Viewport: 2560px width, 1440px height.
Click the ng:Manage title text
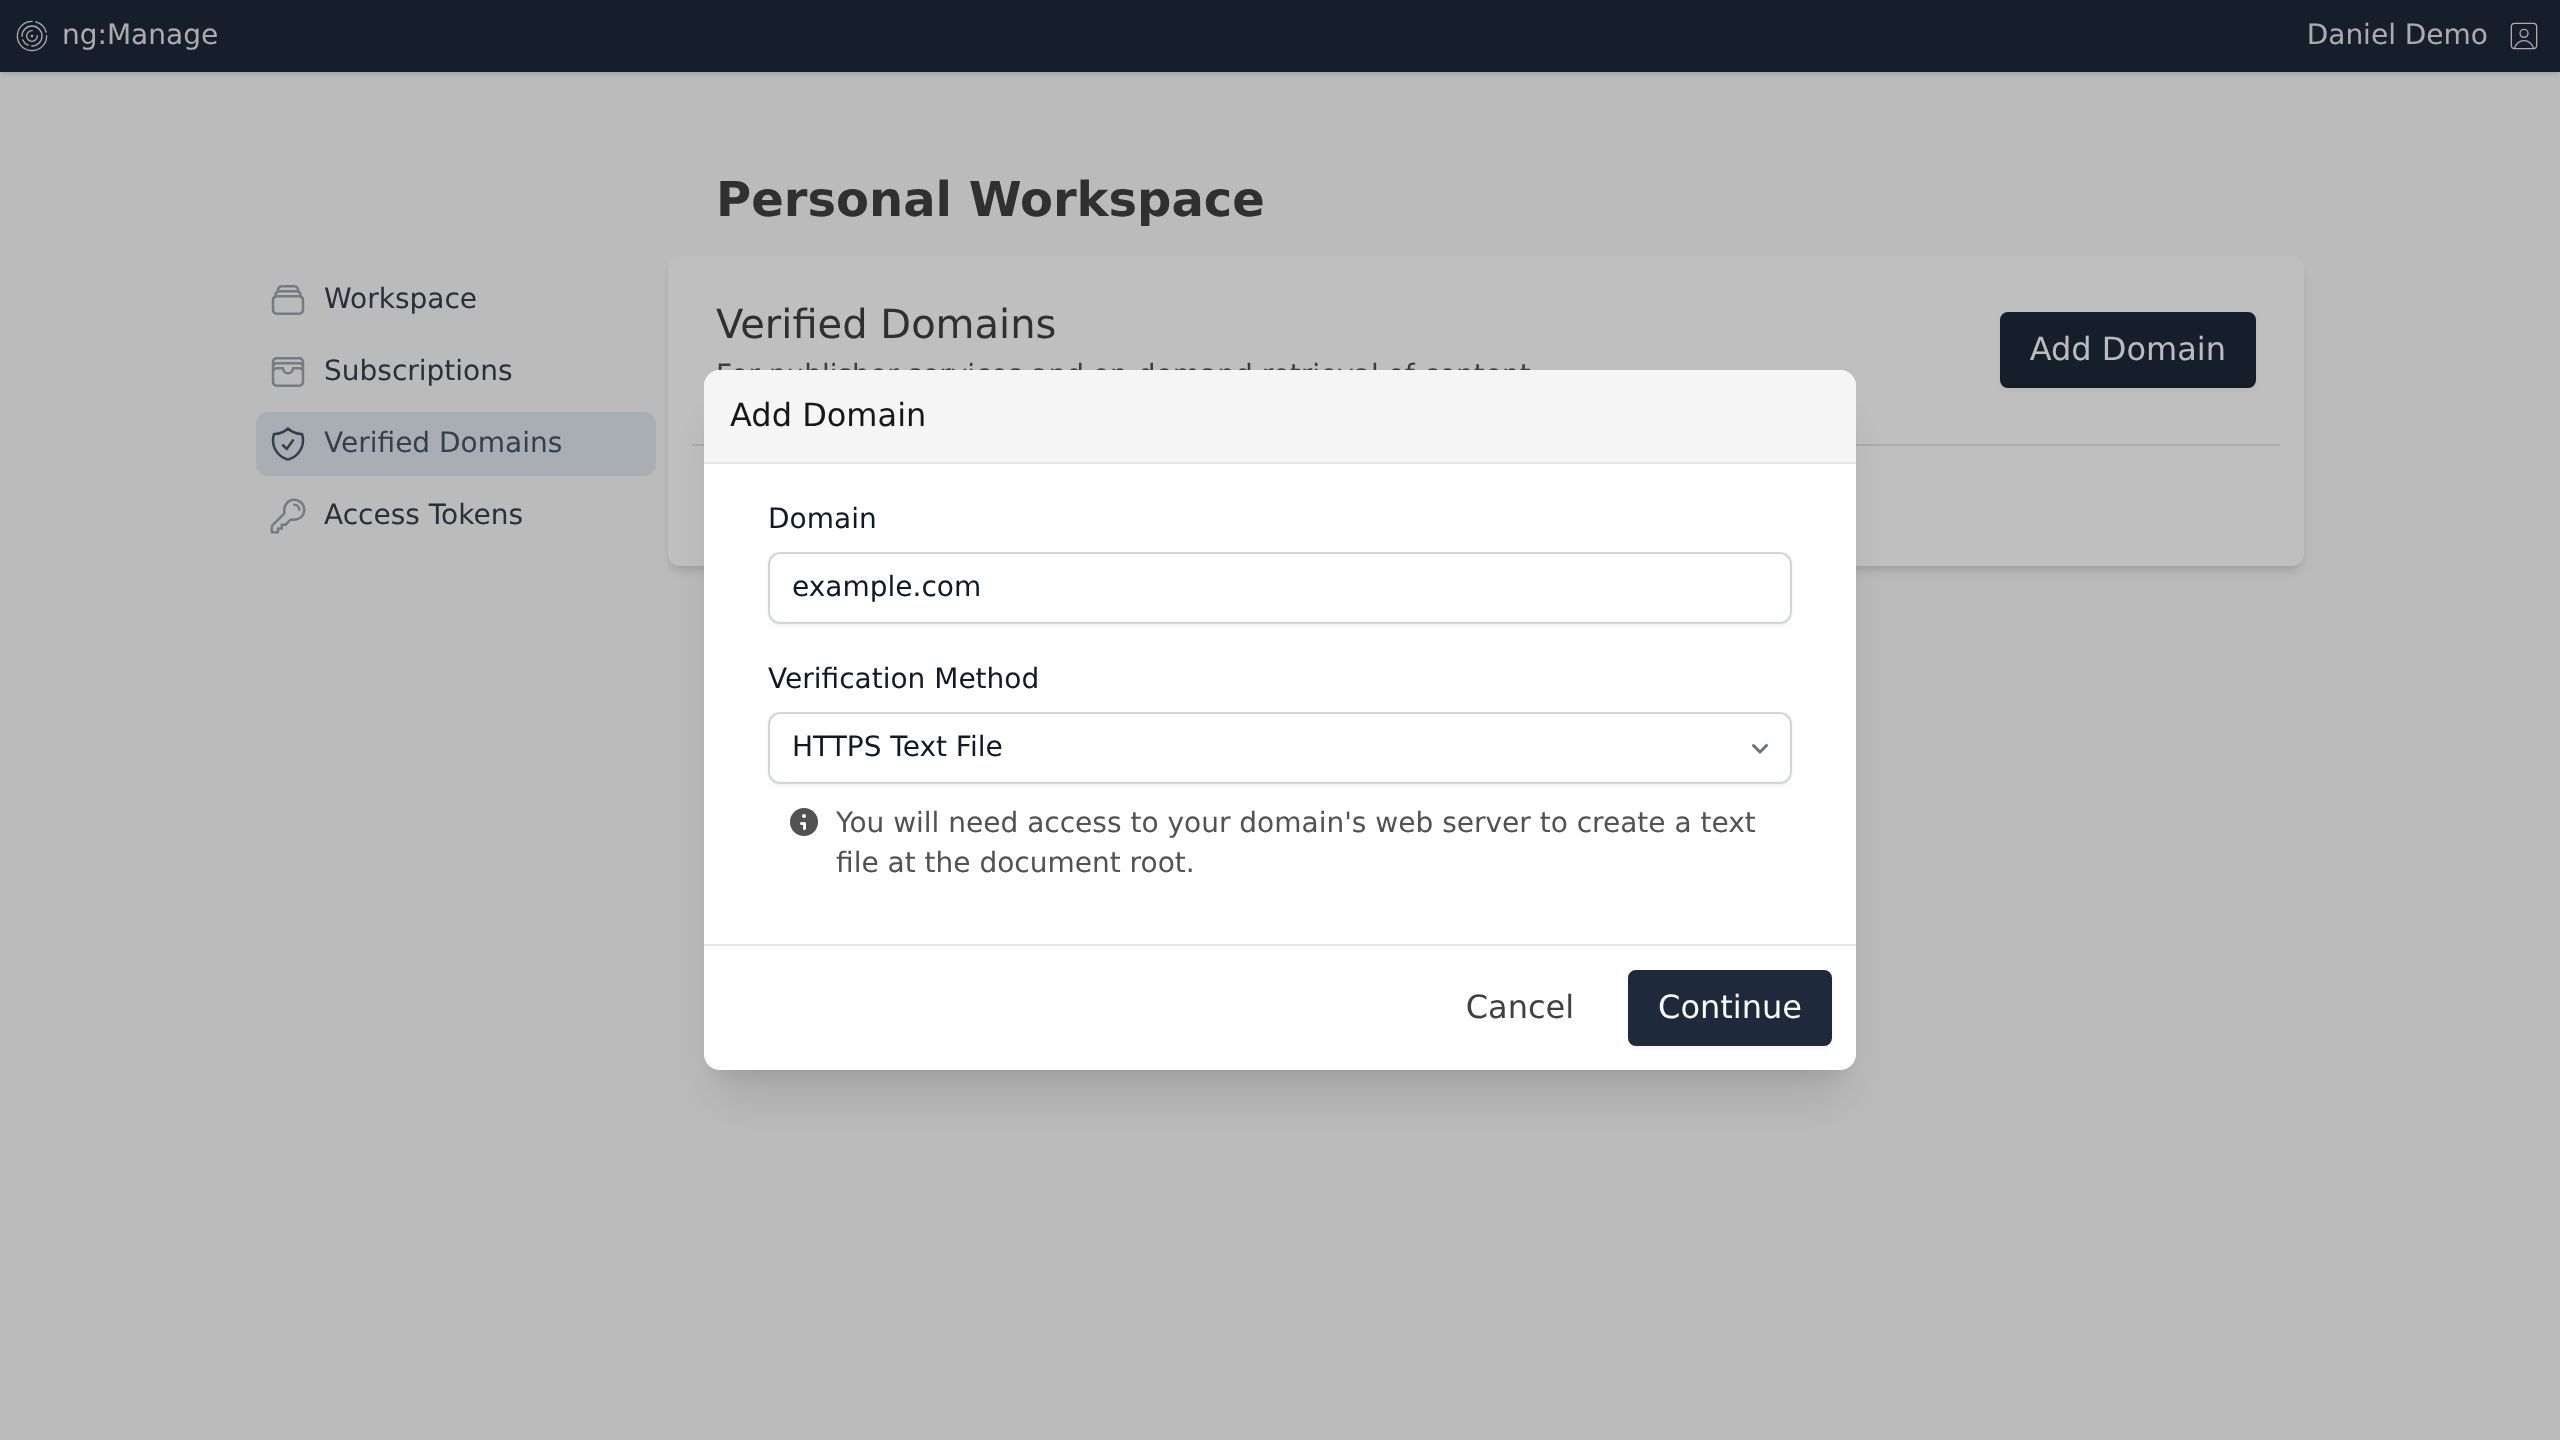tap(140, 35)
